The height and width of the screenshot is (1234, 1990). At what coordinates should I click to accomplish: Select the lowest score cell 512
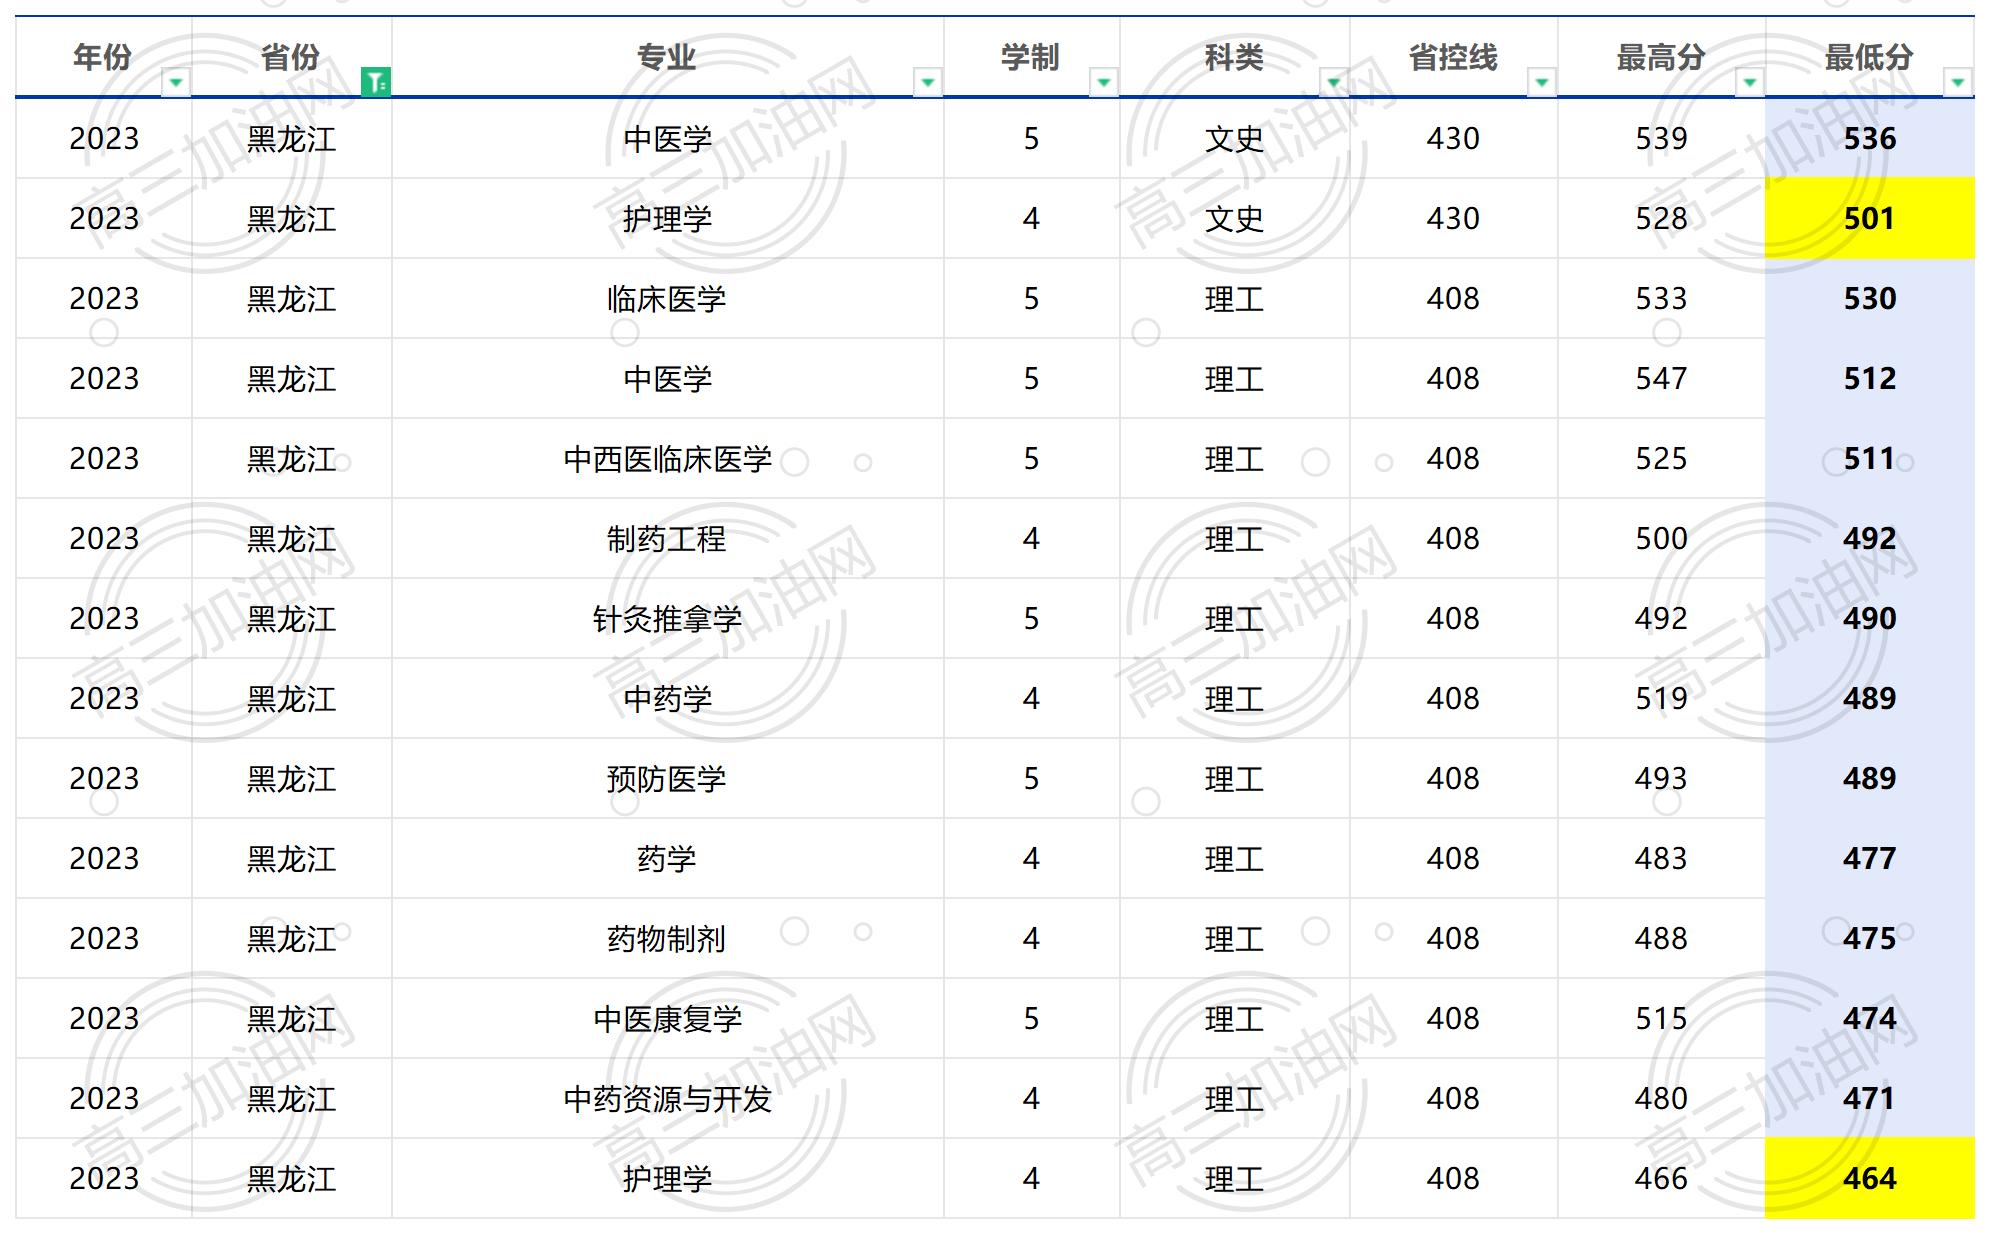[1870, 378]
